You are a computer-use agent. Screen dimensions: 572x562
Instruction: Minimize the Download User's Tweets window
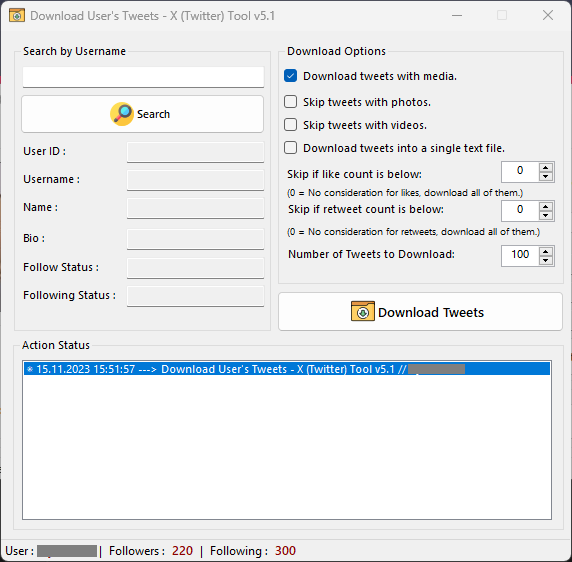[457, 15]
